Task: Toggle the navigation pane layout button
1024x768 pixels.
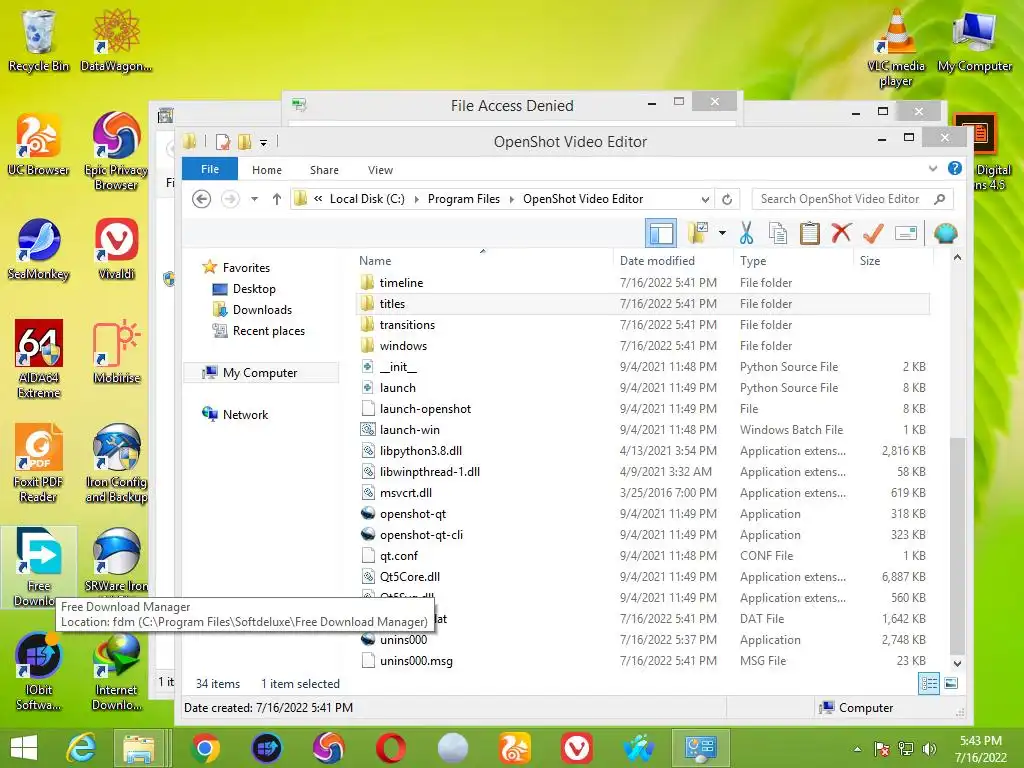Action: tap(660, 233)
